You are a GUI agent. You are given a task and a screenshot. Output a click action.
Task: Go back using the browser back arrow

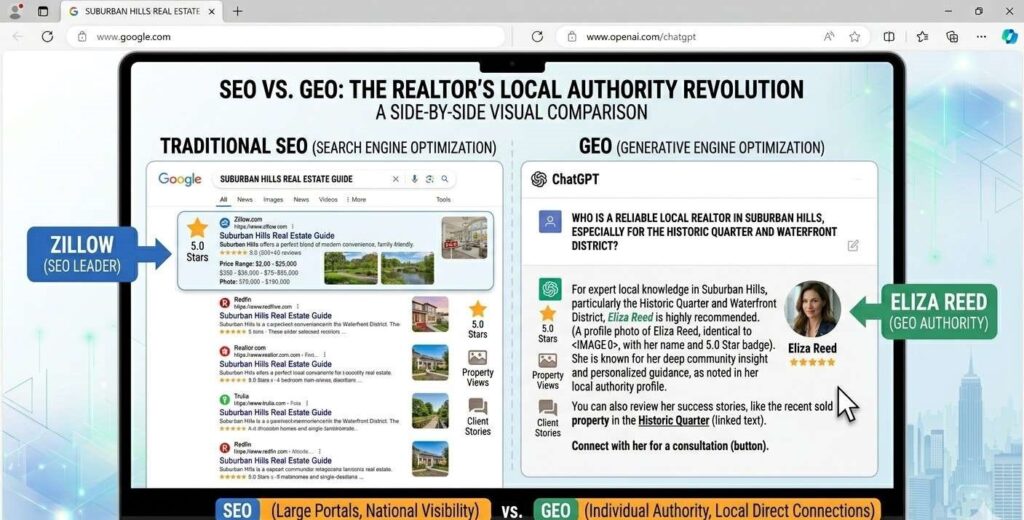18,37
